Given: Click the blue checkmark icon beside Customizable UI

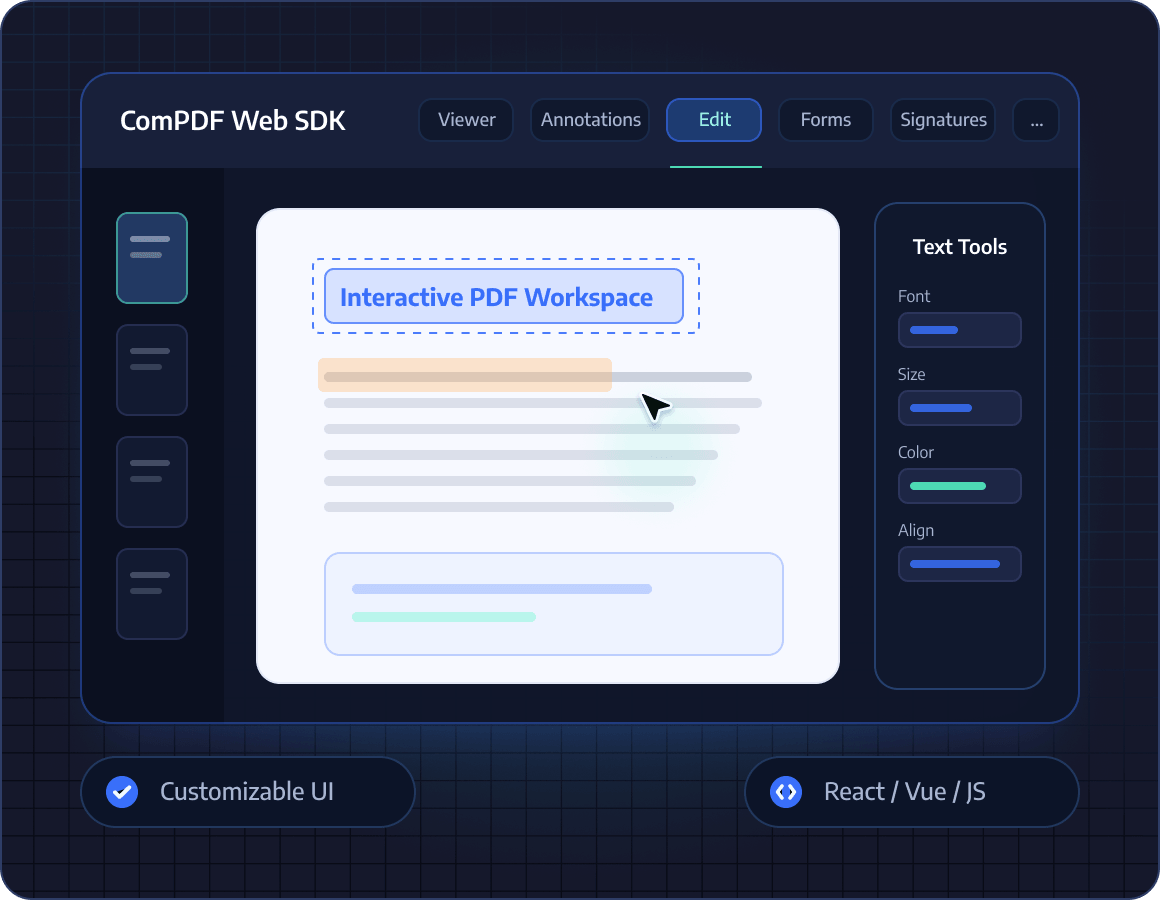Looking at the screenshot, I should pos(122,792).
